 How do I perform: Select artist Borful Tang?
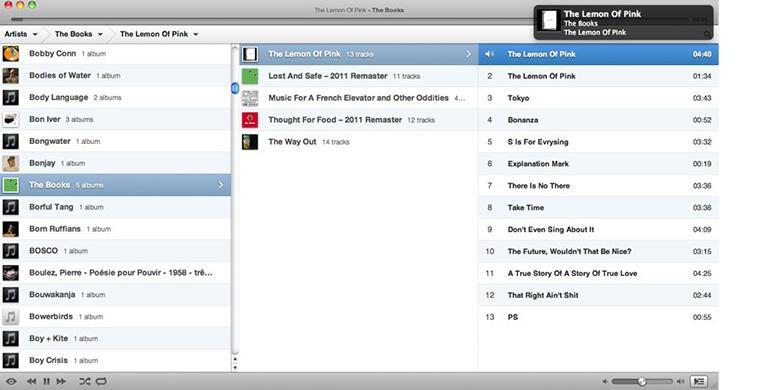coord(115,207)
